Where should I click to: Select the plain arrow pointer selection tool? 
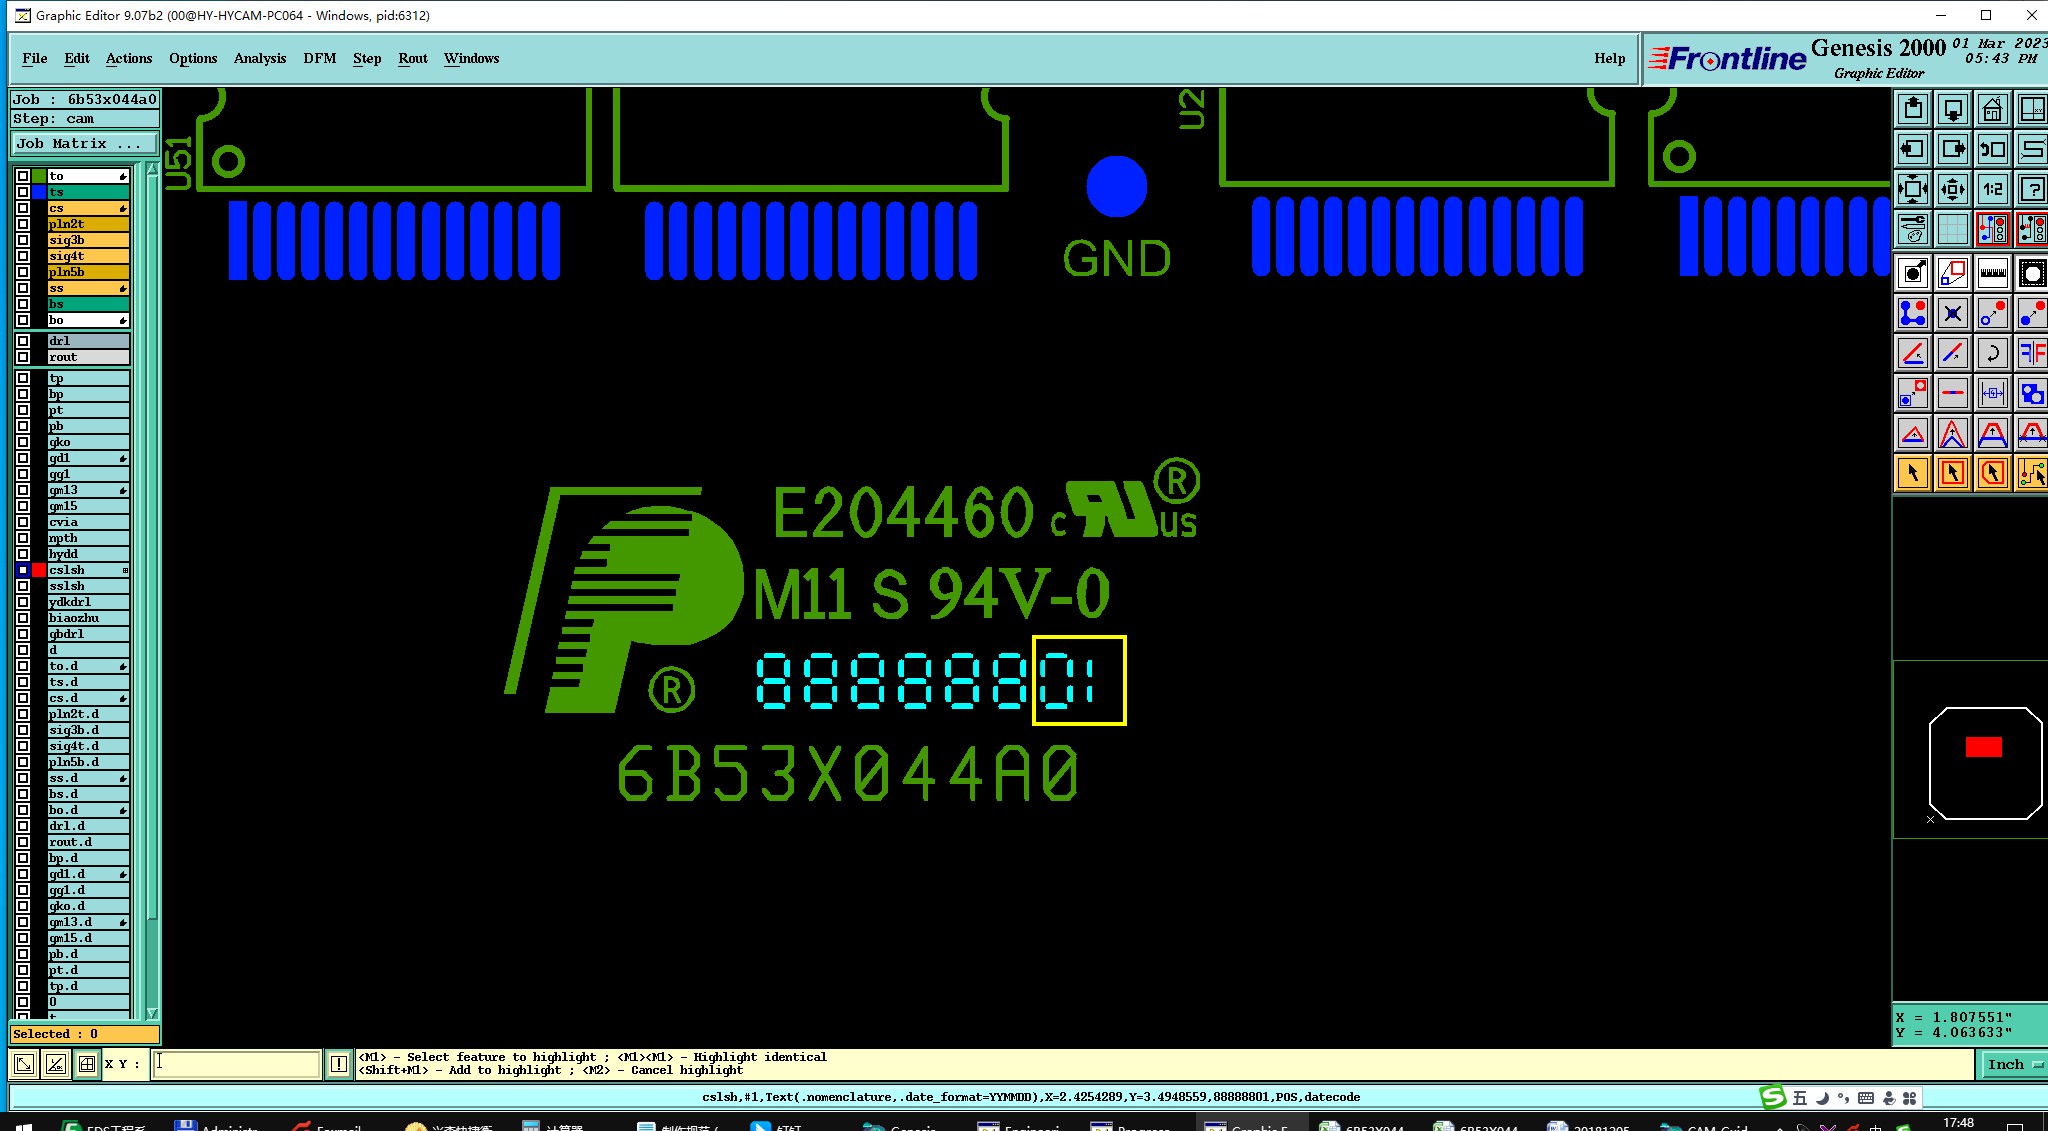[1912, 473]
